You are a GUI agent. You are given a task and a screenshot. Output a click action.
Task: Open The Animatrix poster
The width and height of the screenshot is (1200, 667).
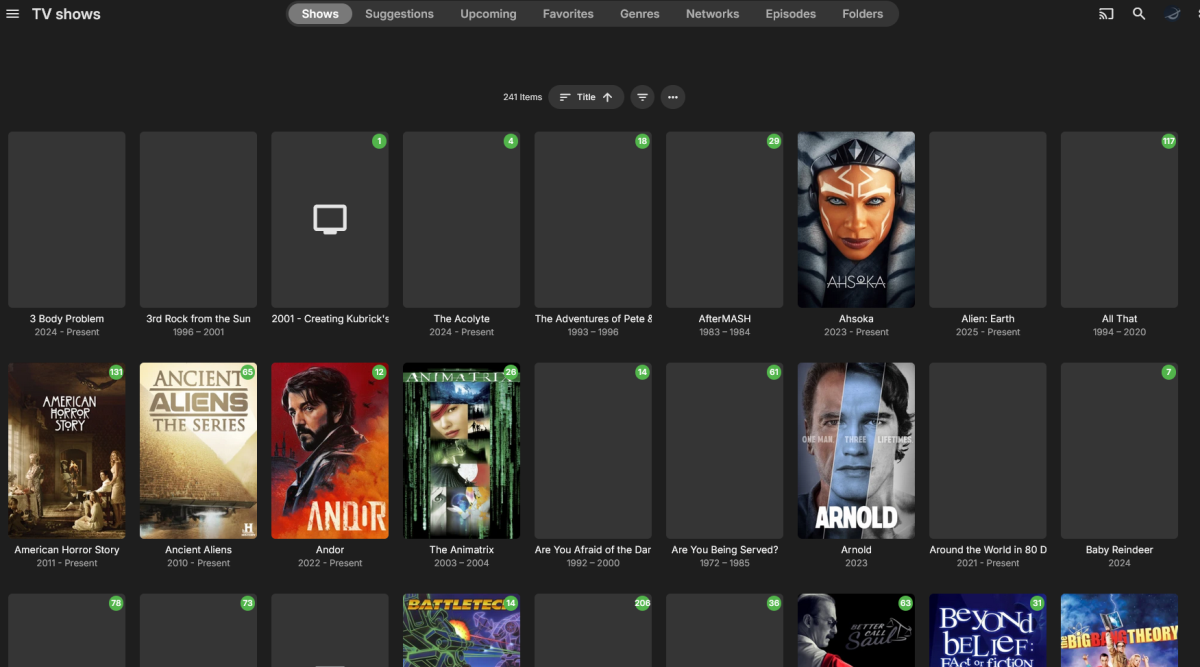461,451
